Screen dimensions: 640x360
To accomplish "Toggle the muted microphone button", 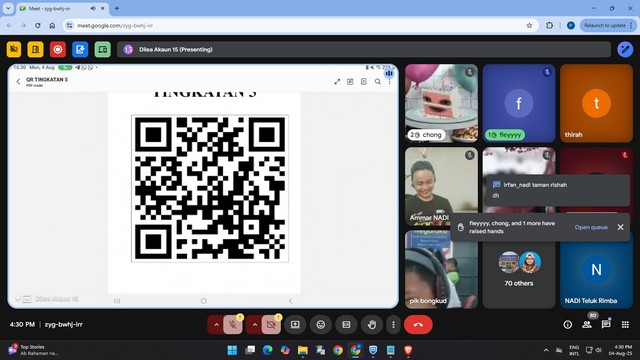I will [x=233, y=325].
